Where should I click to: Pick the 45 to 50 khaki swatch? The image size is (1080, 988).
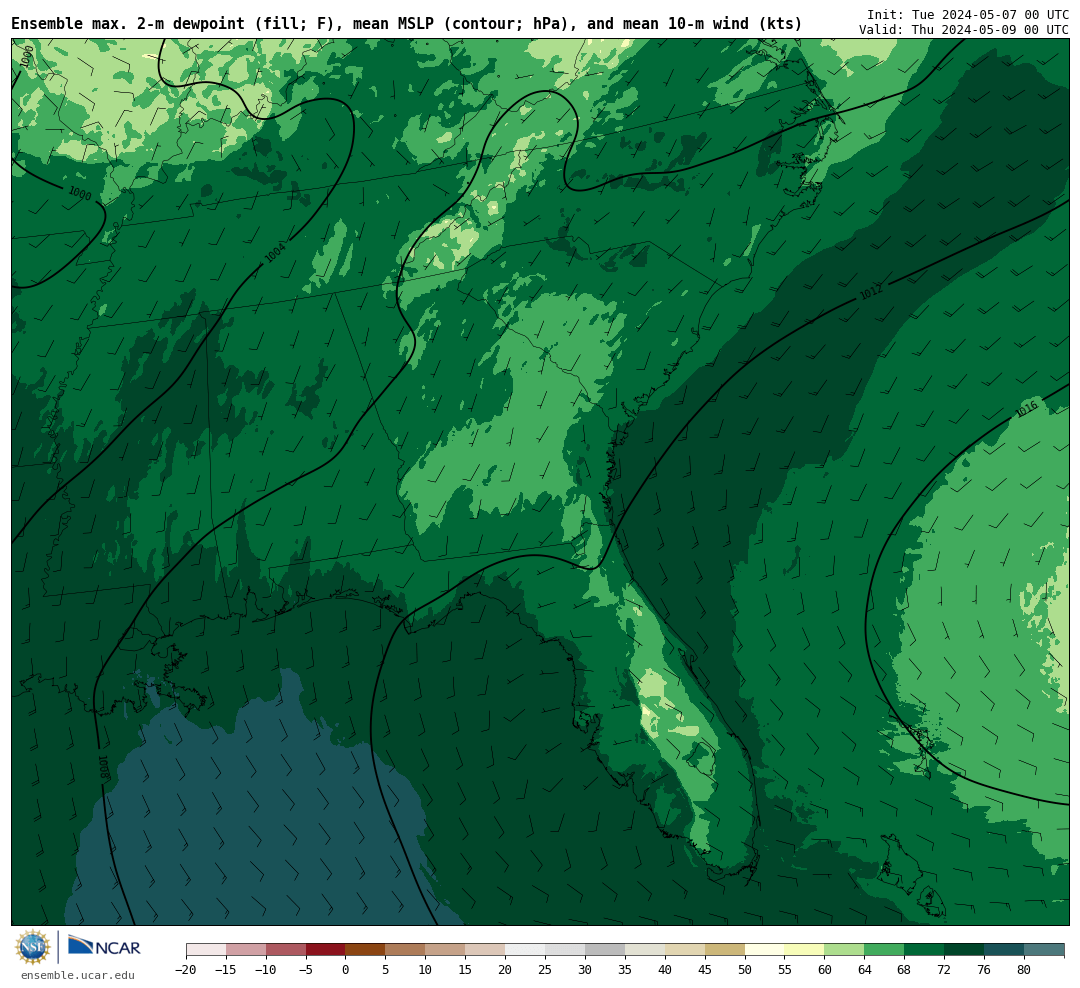tap(725, 950)
